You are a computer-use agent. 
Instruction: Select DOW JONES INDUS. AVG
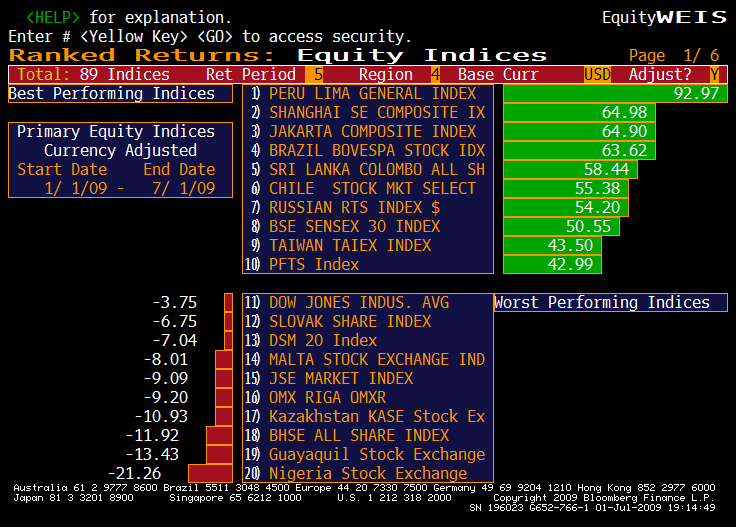pos(368,303)
